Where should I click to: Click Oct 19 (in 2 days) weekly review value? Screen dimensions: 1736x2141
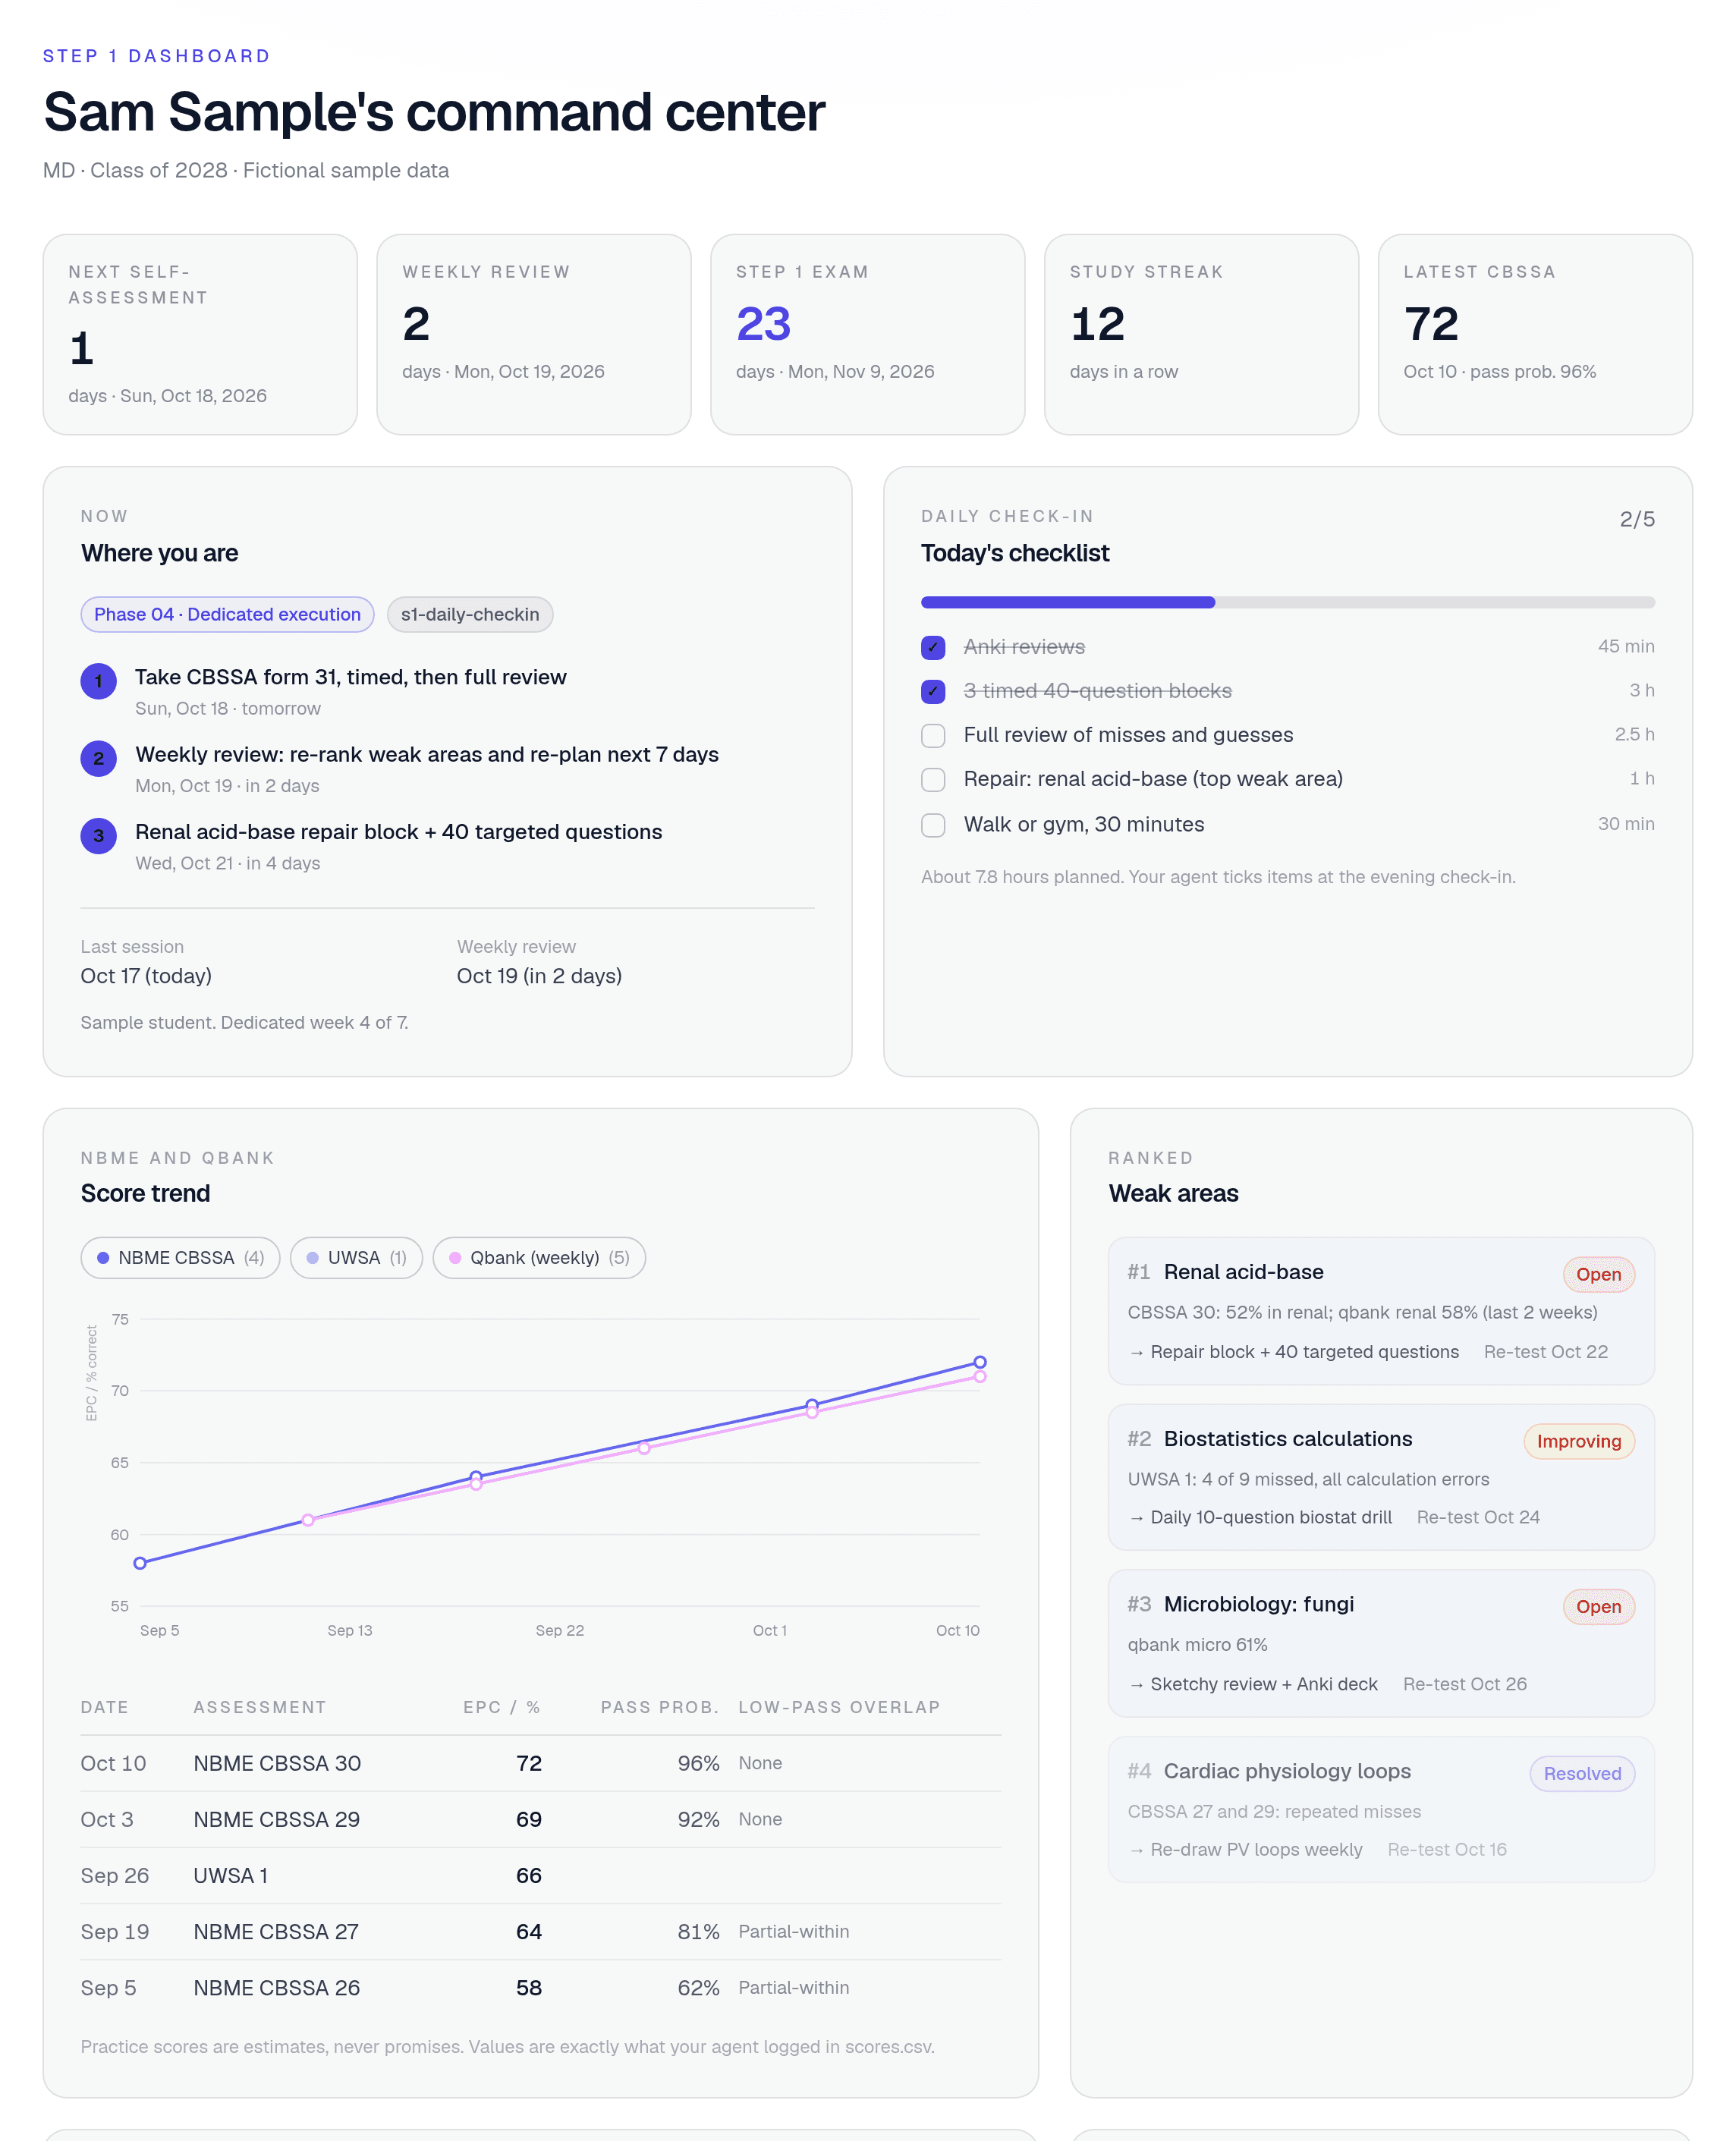[x=539, y=976]
